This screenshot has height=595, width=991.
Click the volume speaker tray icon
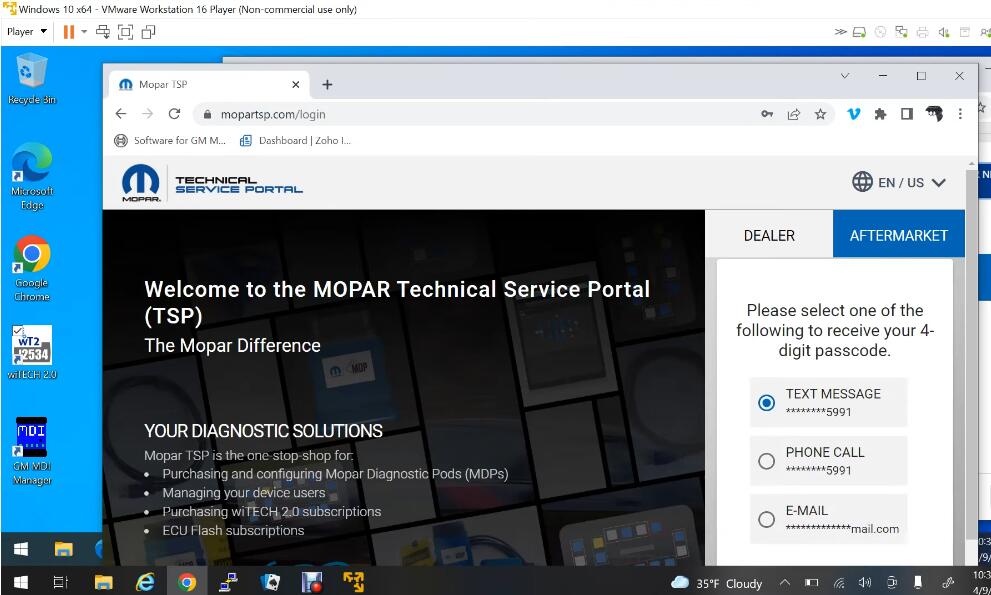coord(865,582)
